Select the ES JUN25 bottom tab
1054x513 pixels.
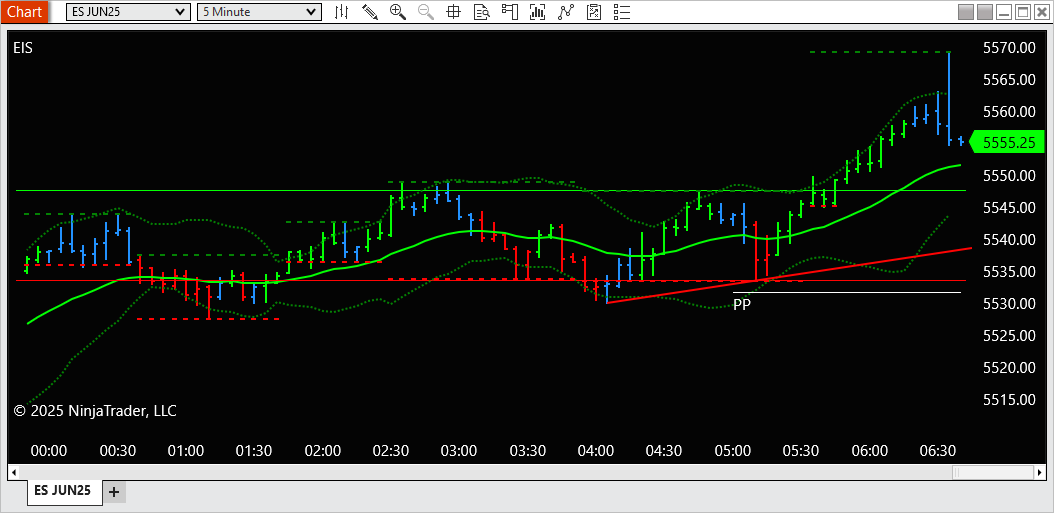click(x=65, y=491)
